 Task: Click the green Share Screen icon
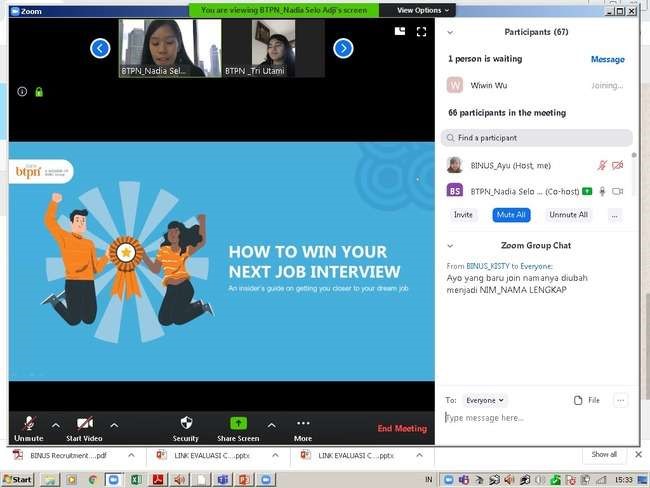[238, 423]
